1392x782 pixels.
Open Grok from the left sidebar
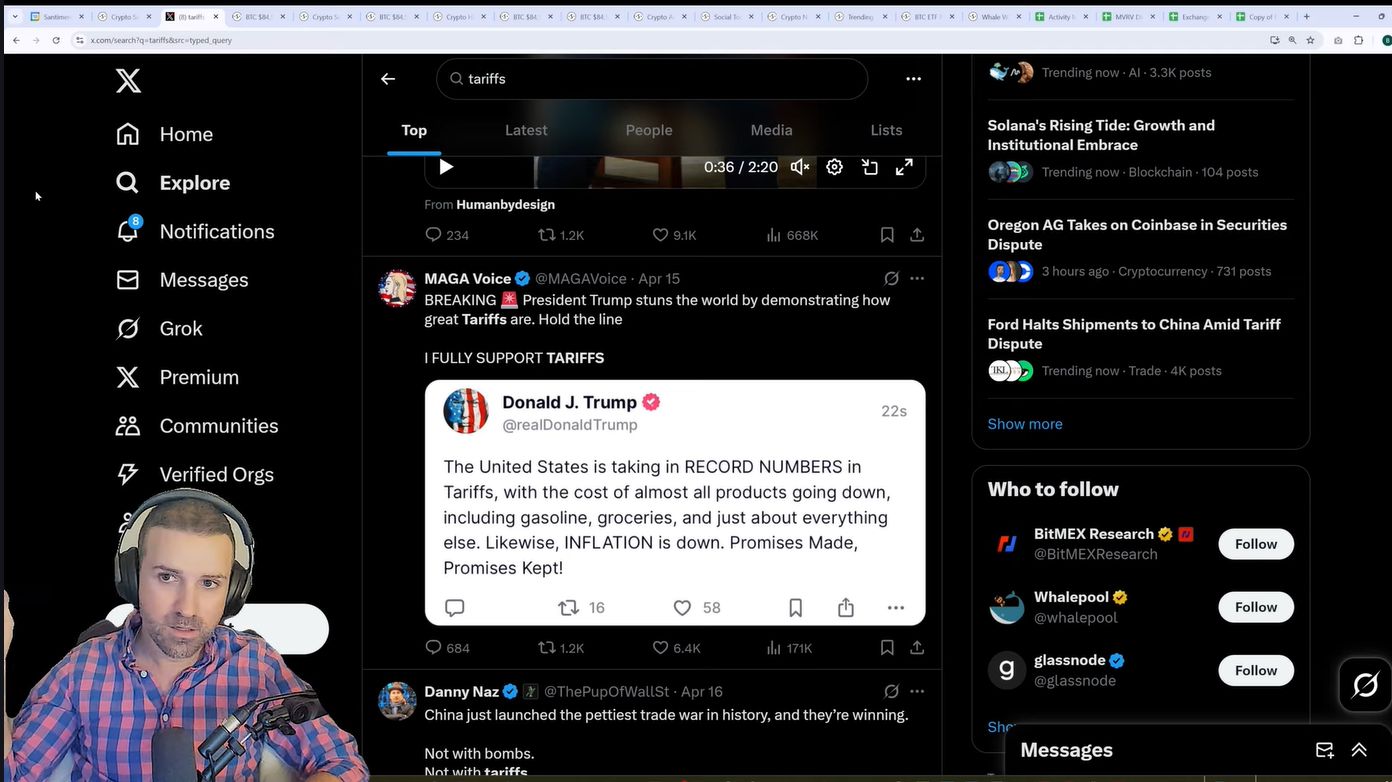(x=159, y=328)
